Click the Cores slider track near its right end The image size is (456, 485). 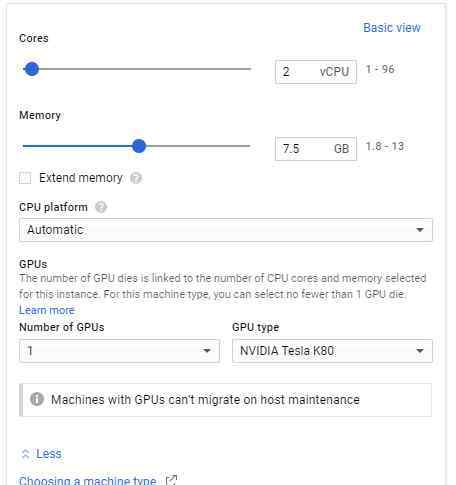click(243, 69)
